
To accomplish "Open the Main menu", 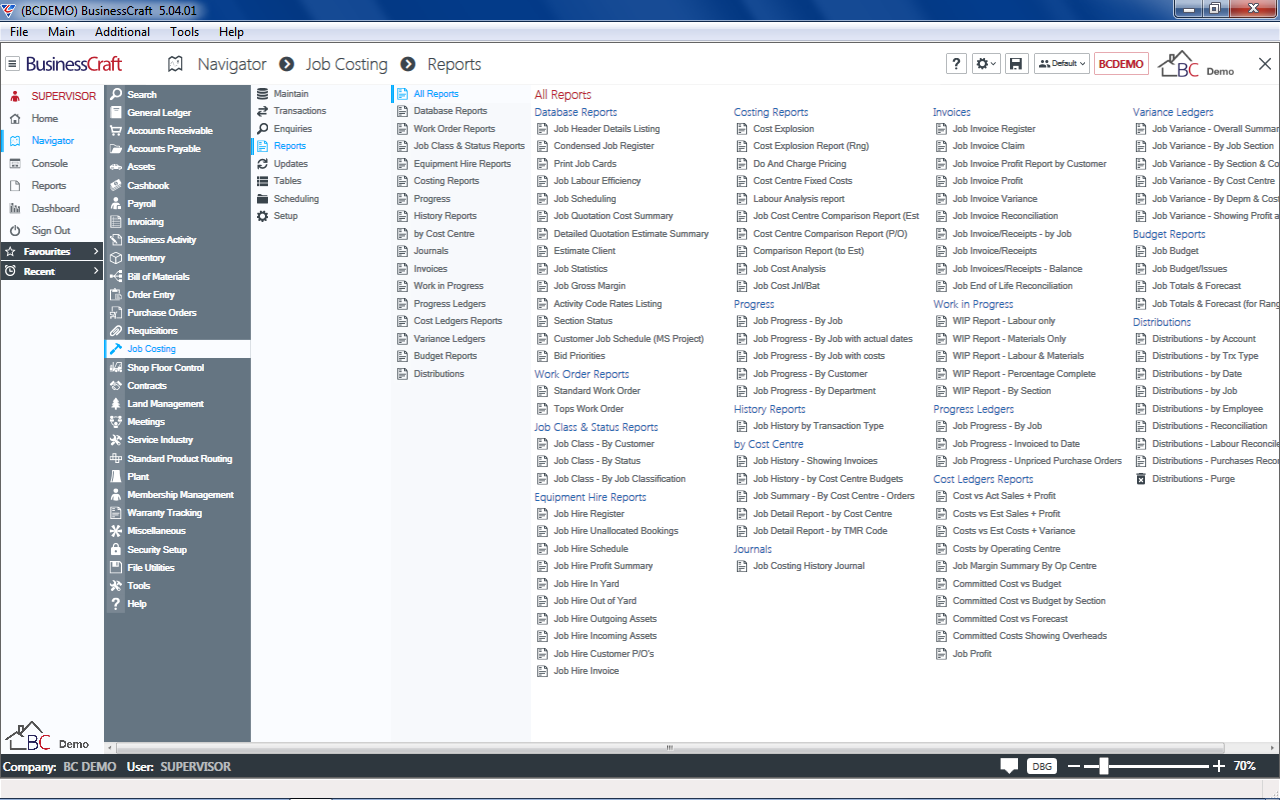I will 61,32.
